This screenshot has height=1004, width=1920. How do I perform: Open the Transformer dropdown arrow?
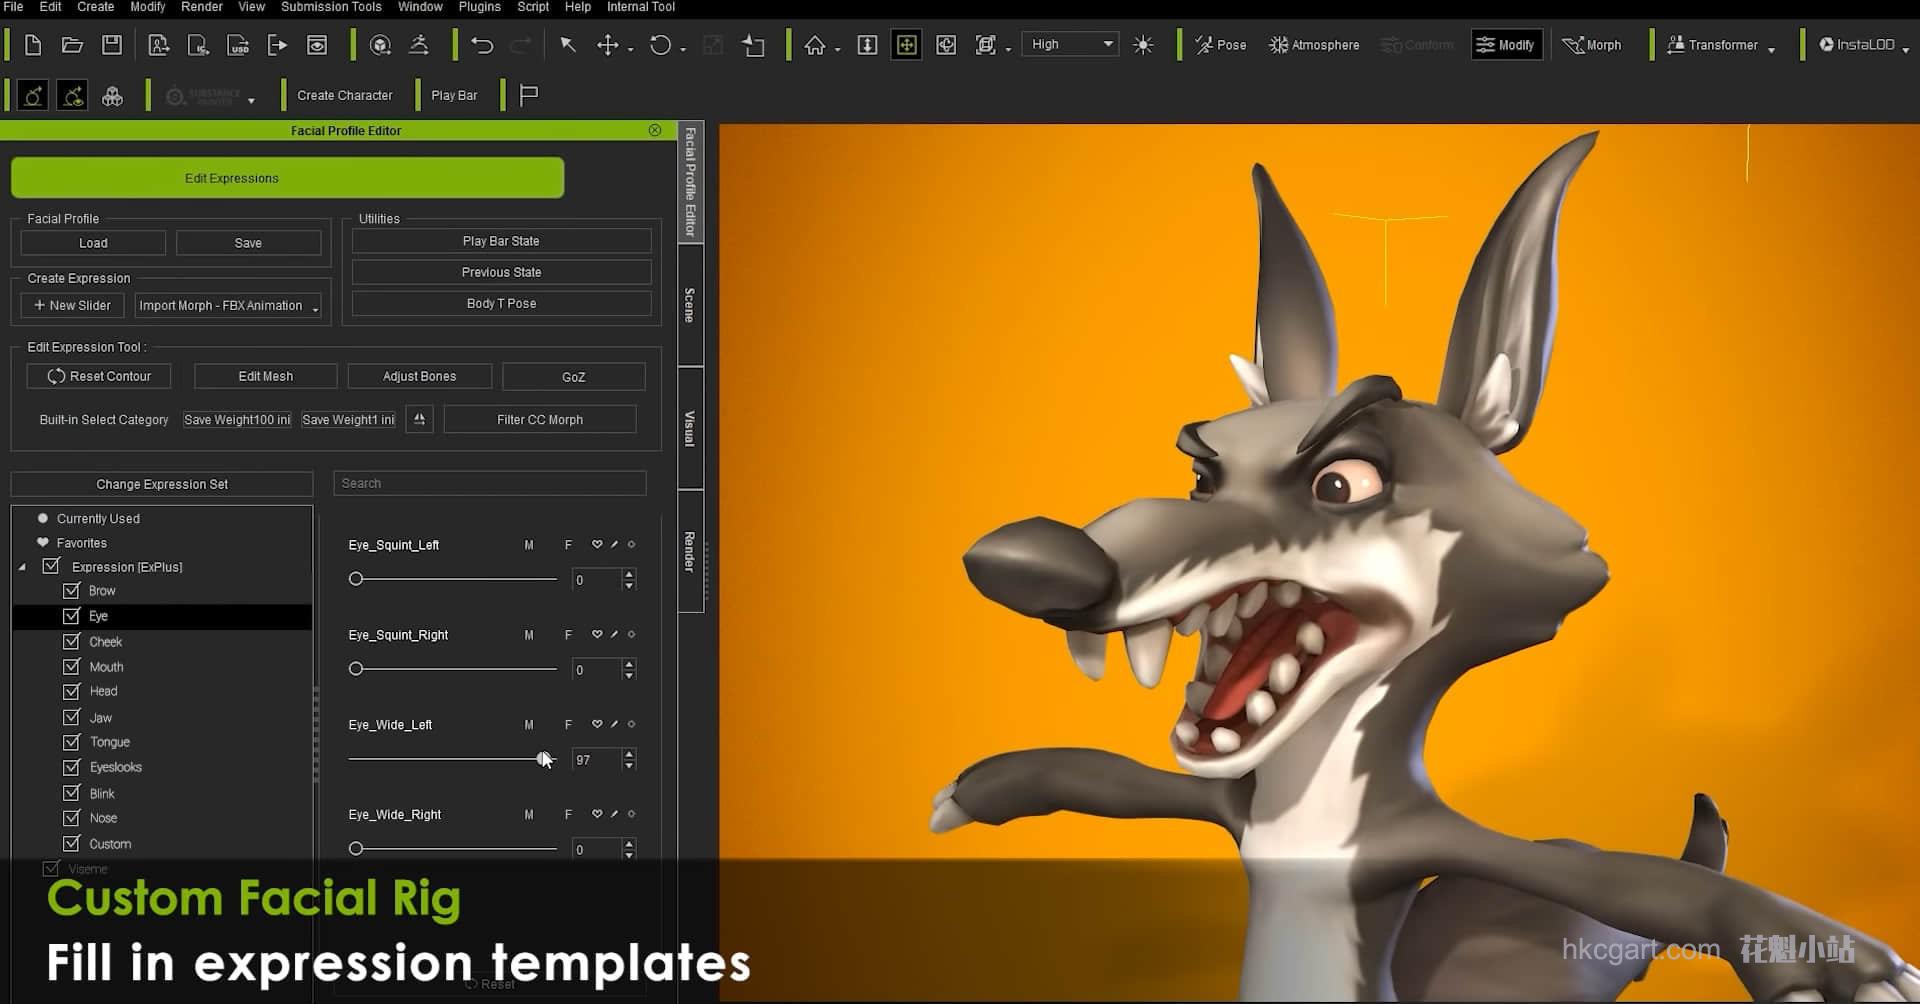coord(1771,49)
